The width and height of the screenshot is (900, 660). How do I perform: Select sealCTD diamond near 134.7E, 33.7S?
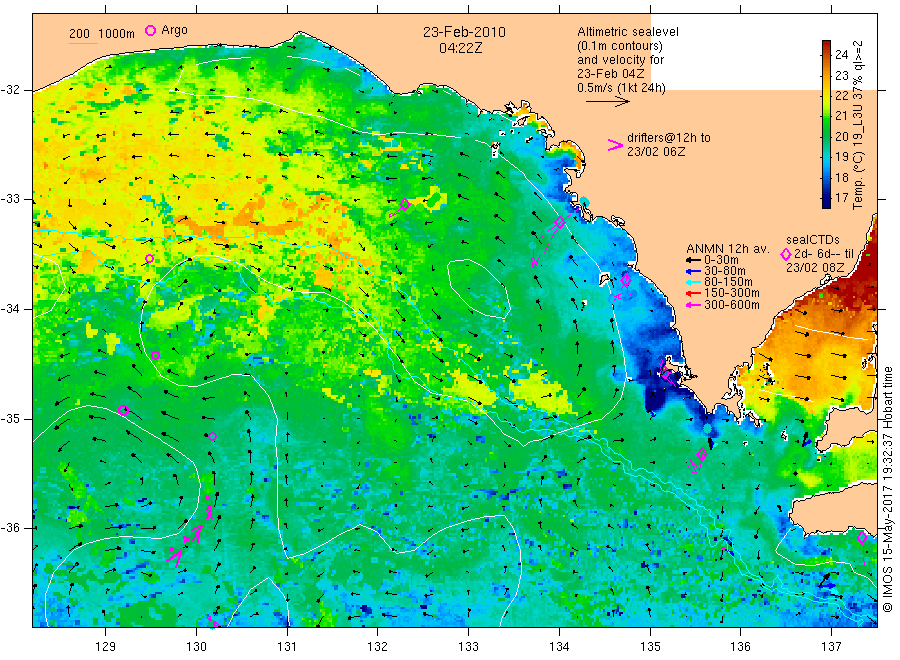(x=626, y=280)
